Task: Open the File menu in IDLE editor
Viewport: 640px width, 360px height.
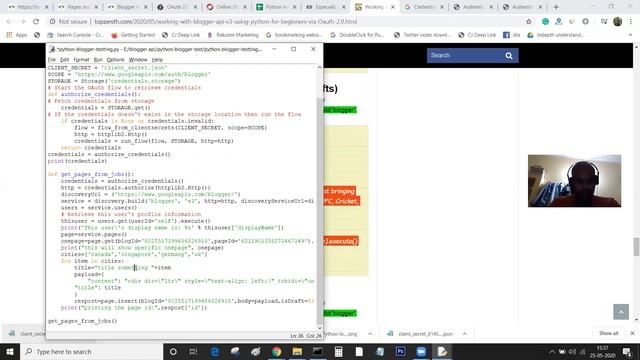Action: point(51,60)
